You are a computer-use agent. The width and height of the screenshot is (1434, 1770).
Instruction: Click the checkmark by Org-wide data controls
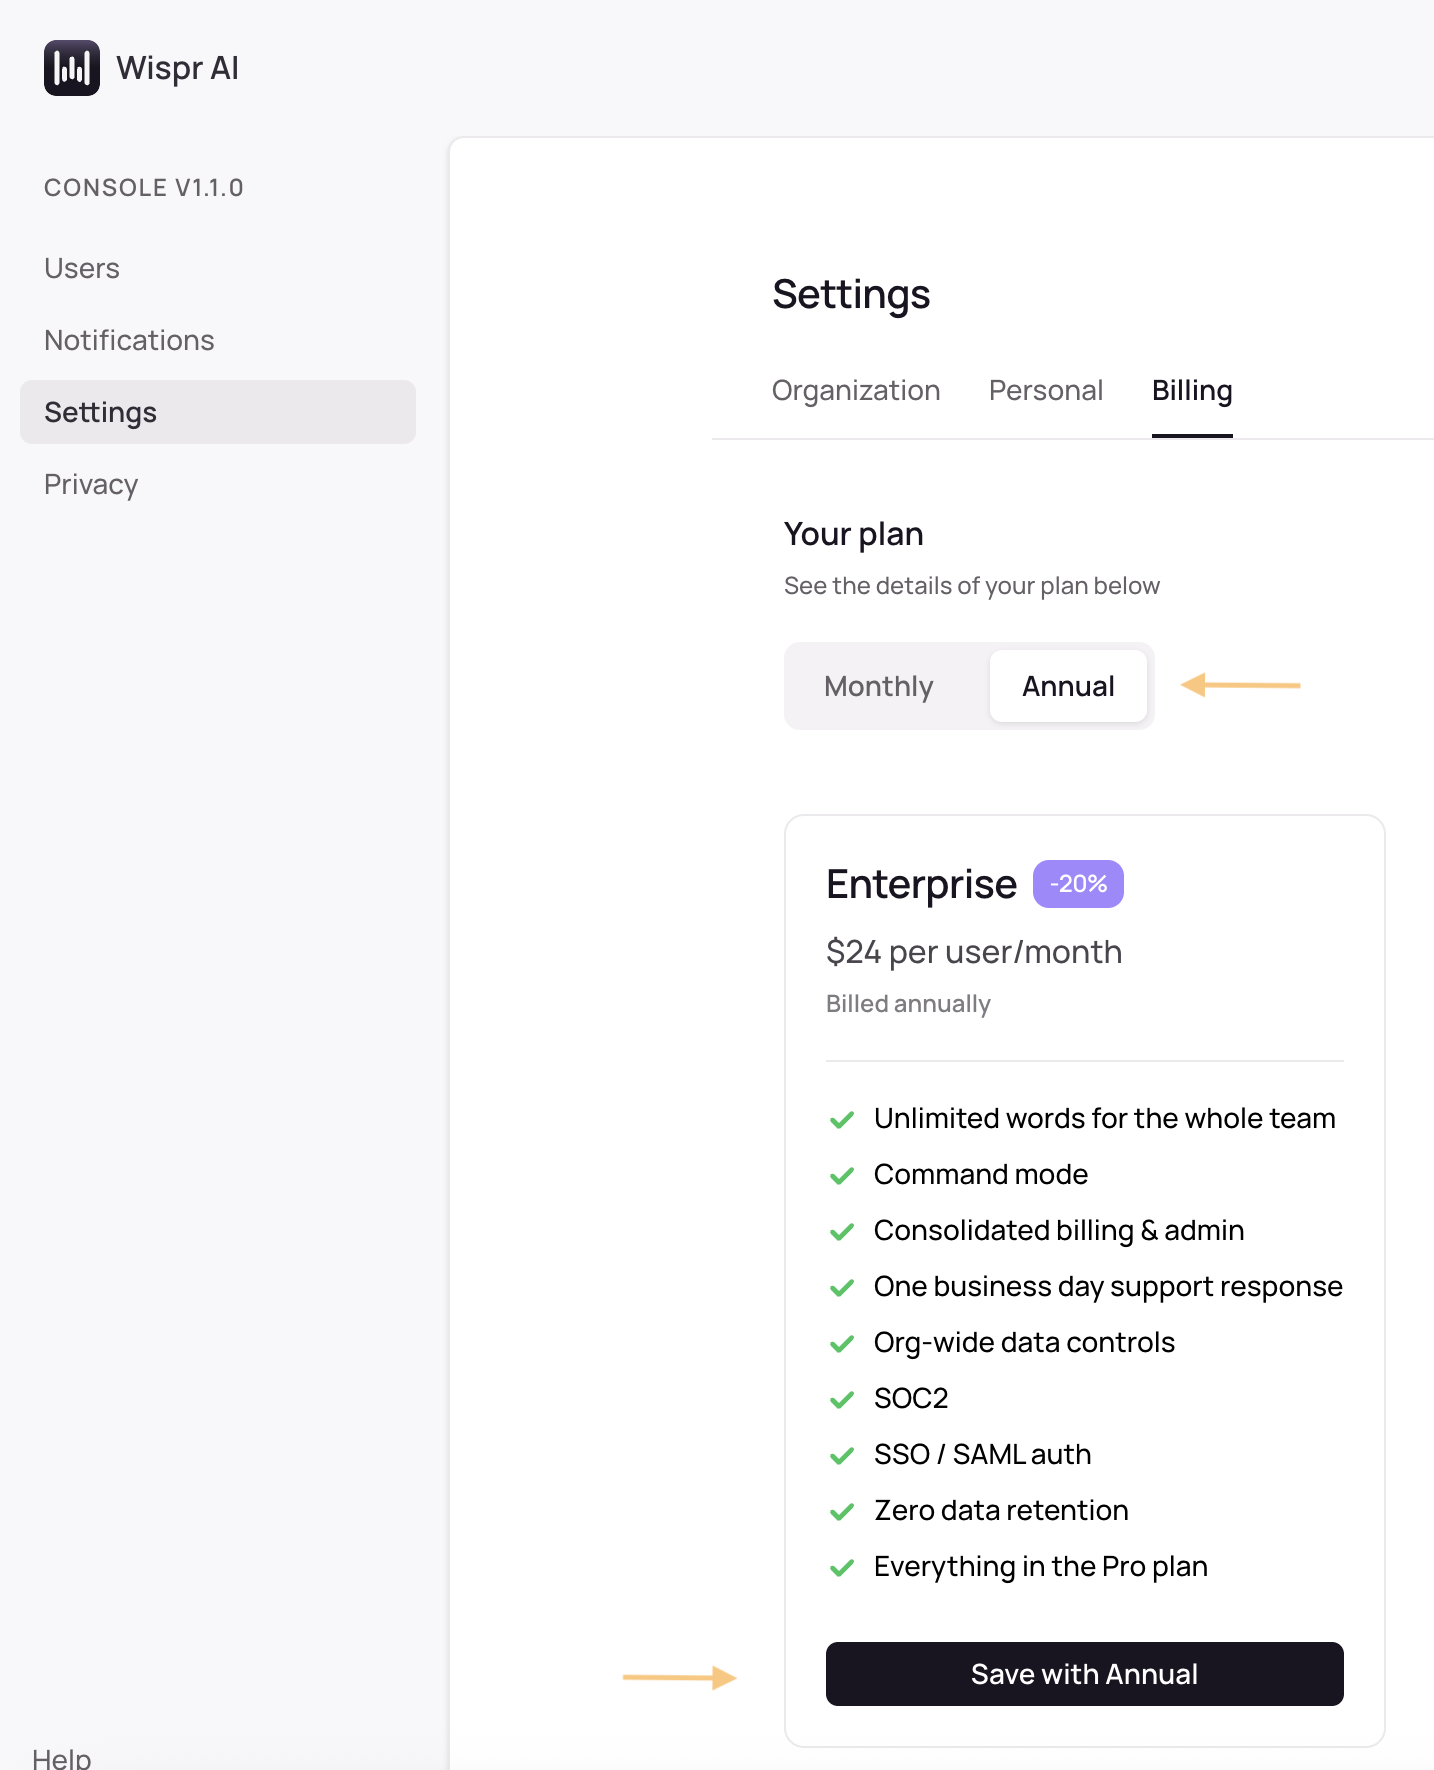tap(842, 1343)
